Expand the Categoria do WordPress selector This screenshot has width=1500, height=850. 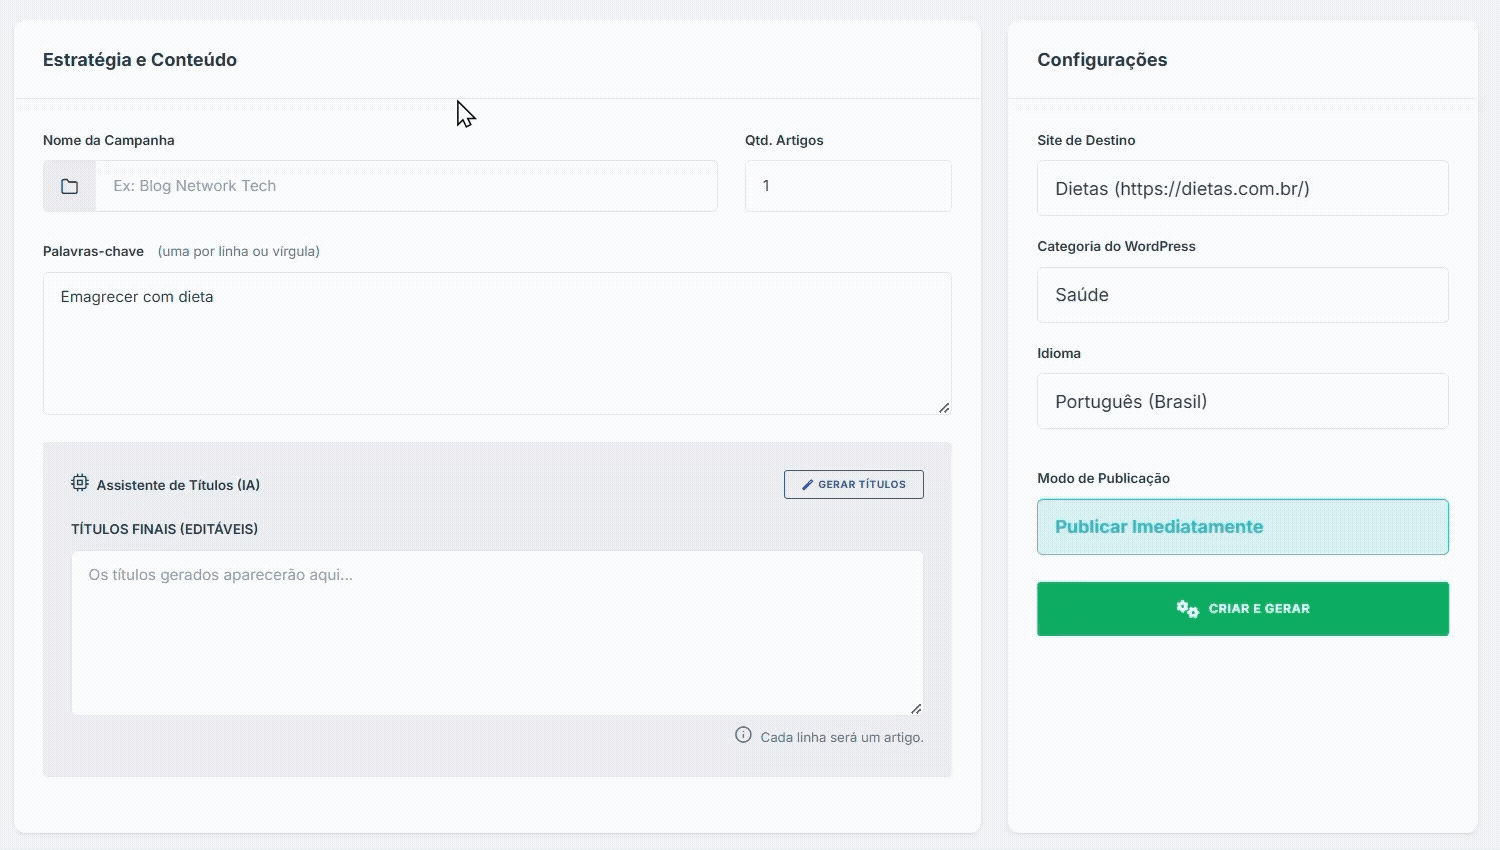pyautogui.click(x=1242, y=295)
